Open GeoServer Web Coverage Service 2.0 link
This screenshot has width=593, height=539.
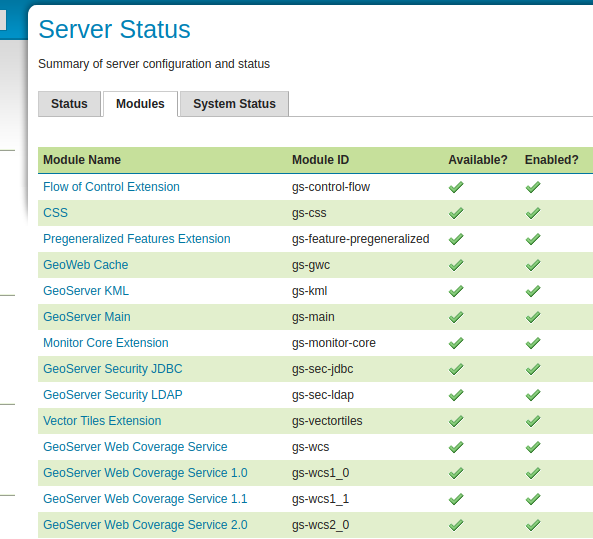click(145, 525)
